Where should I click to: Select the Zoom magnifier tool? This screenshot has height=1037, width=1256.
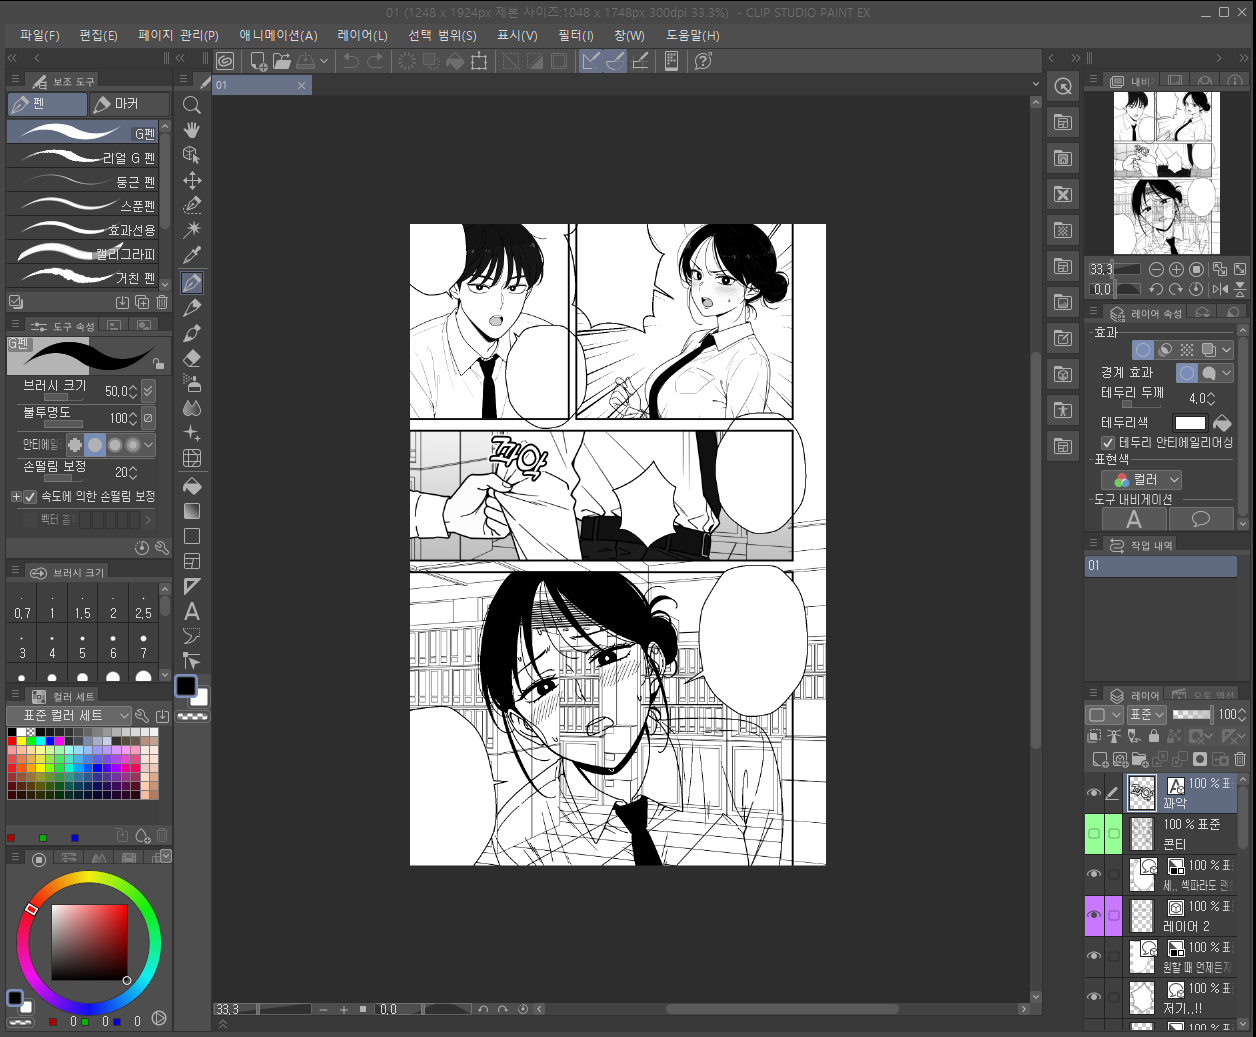(192, 105)
